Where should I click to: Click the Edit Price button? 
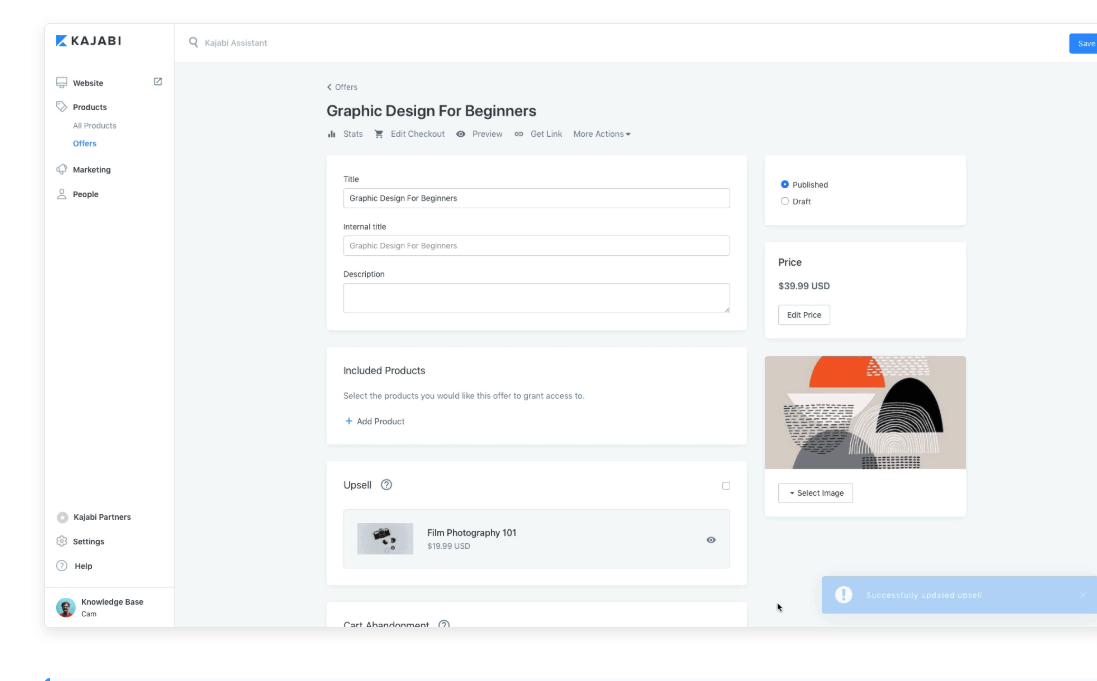(804, 315)
